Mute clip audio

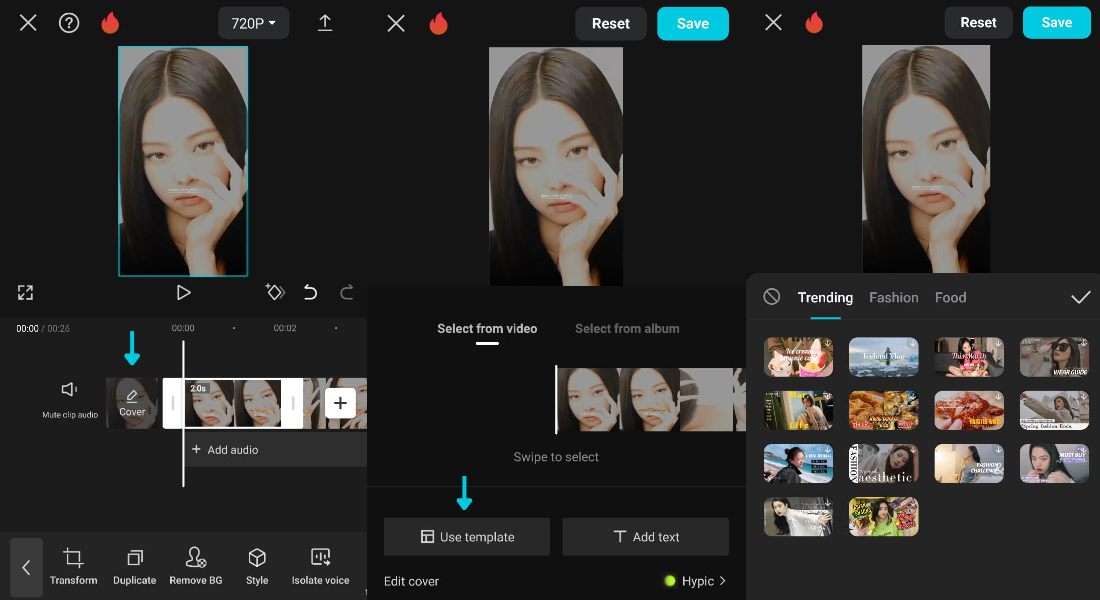(x=69, y=400)
